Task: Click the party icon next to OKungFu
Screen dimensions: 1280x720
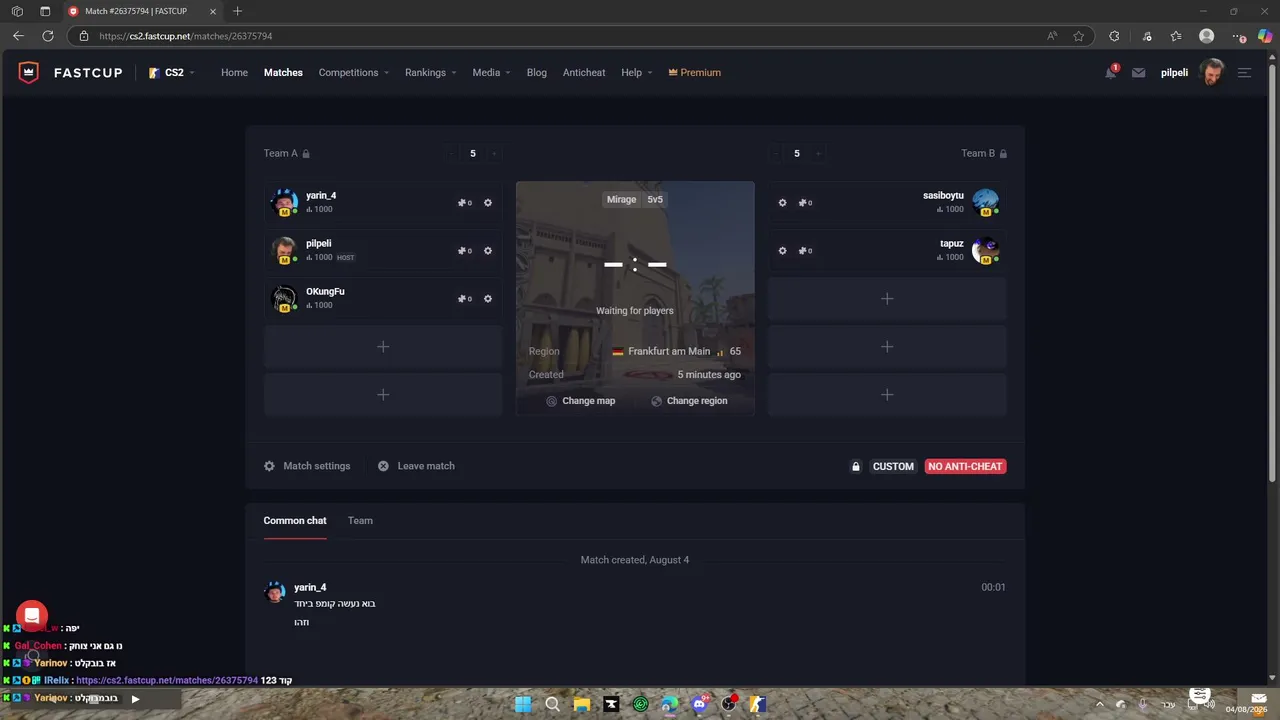Action: 464,299
